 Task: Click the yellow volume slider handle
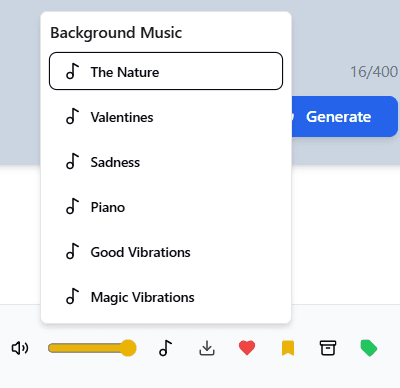coord(128,348)
